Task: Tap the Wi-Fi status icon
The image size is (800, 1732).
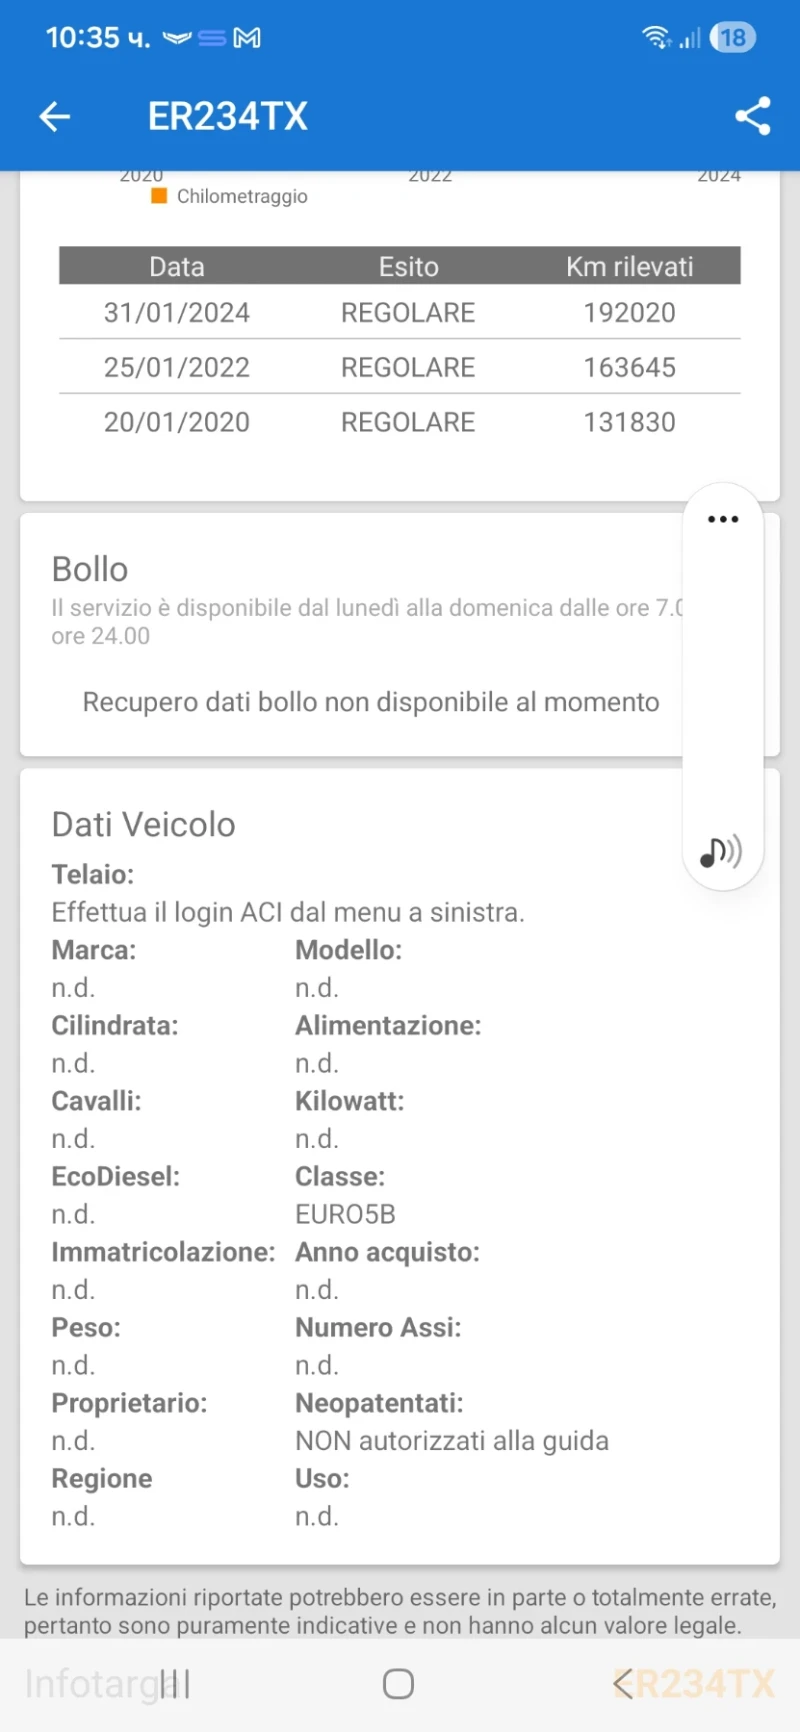Action: click(657, 38)
